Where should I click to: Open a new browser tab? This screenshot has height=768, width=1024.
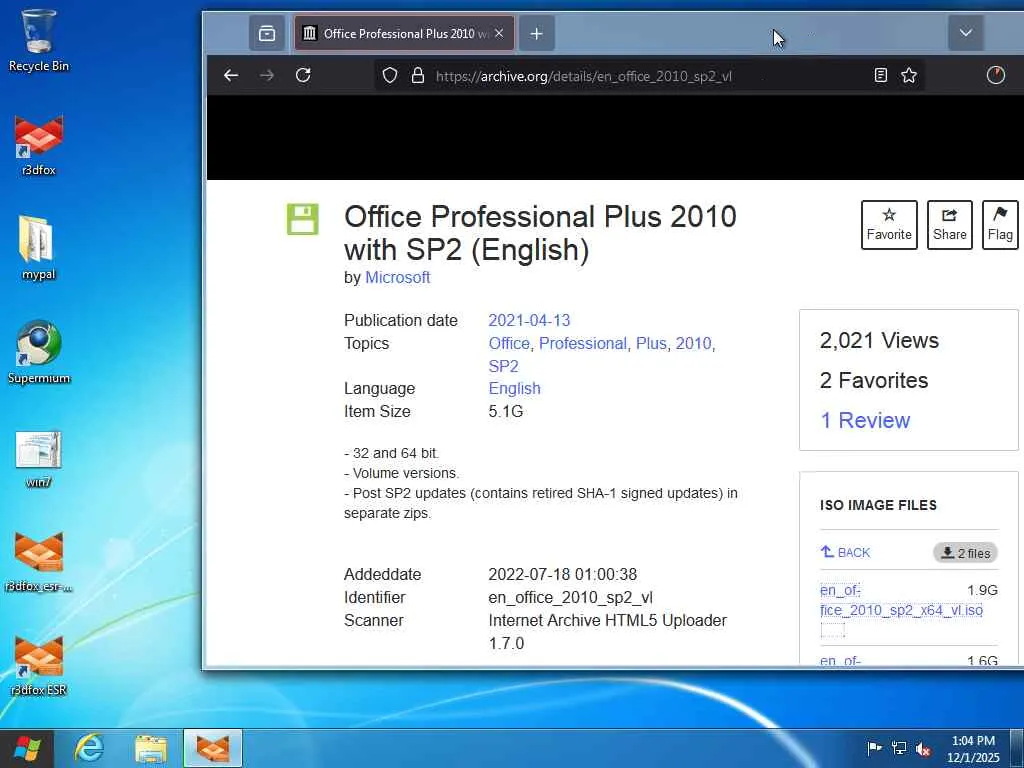point(536,33)
